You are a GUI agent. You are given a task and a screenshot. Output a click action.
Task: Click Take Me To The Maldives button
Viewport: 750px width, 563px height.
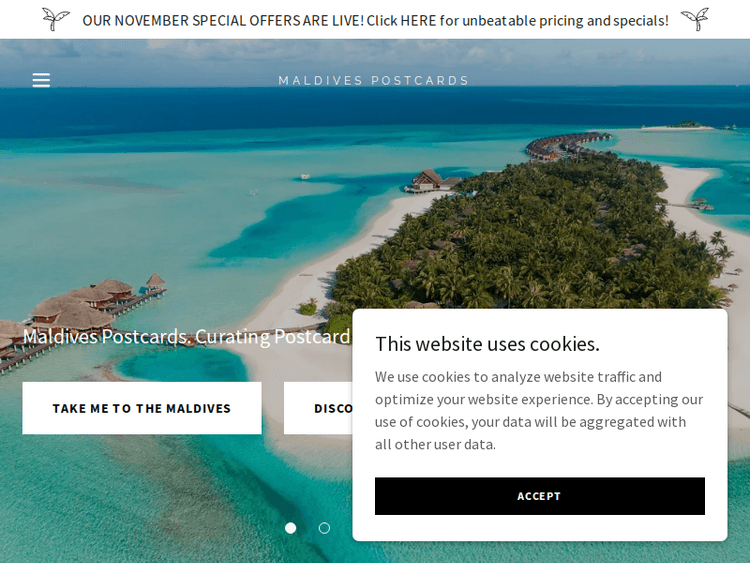click(142, 408)
